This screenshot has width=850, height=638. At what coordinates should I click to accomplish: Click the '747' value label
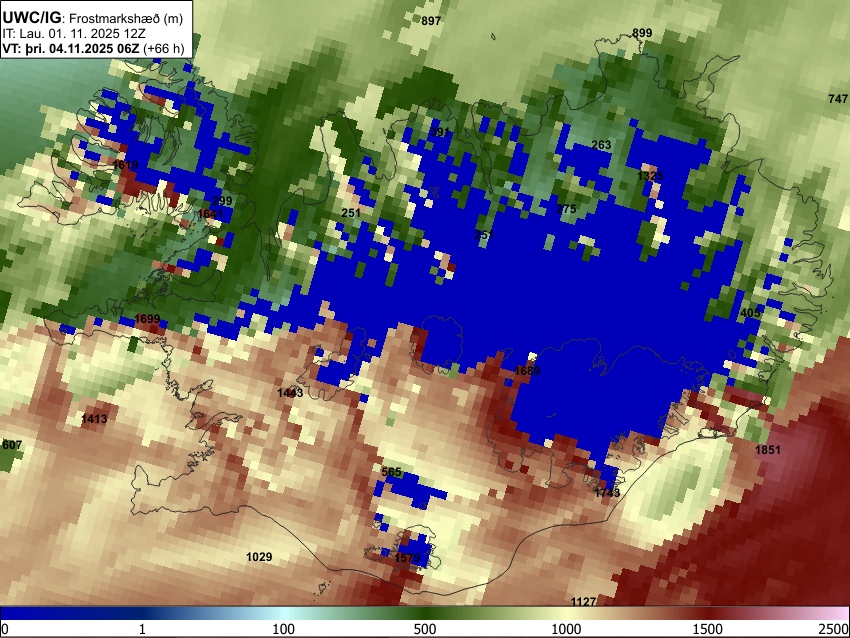click(838, 99)
